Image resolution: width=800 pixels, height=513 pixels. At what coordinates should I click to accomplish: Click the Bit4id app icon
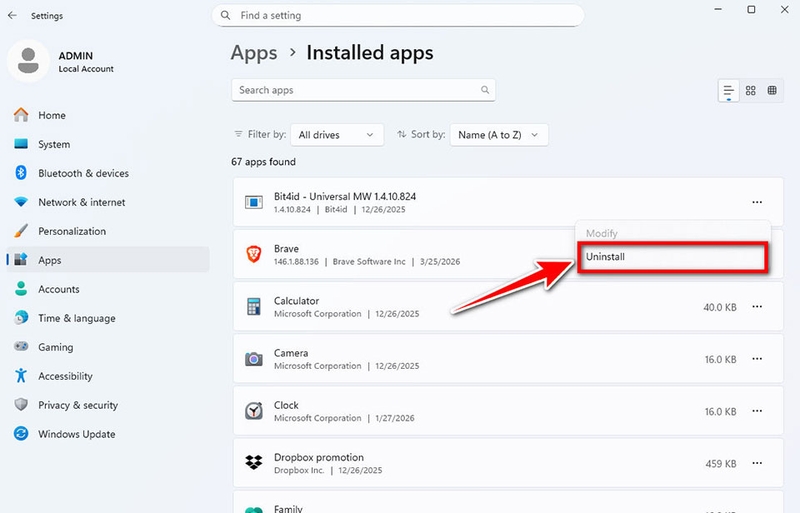pos(254,202)
